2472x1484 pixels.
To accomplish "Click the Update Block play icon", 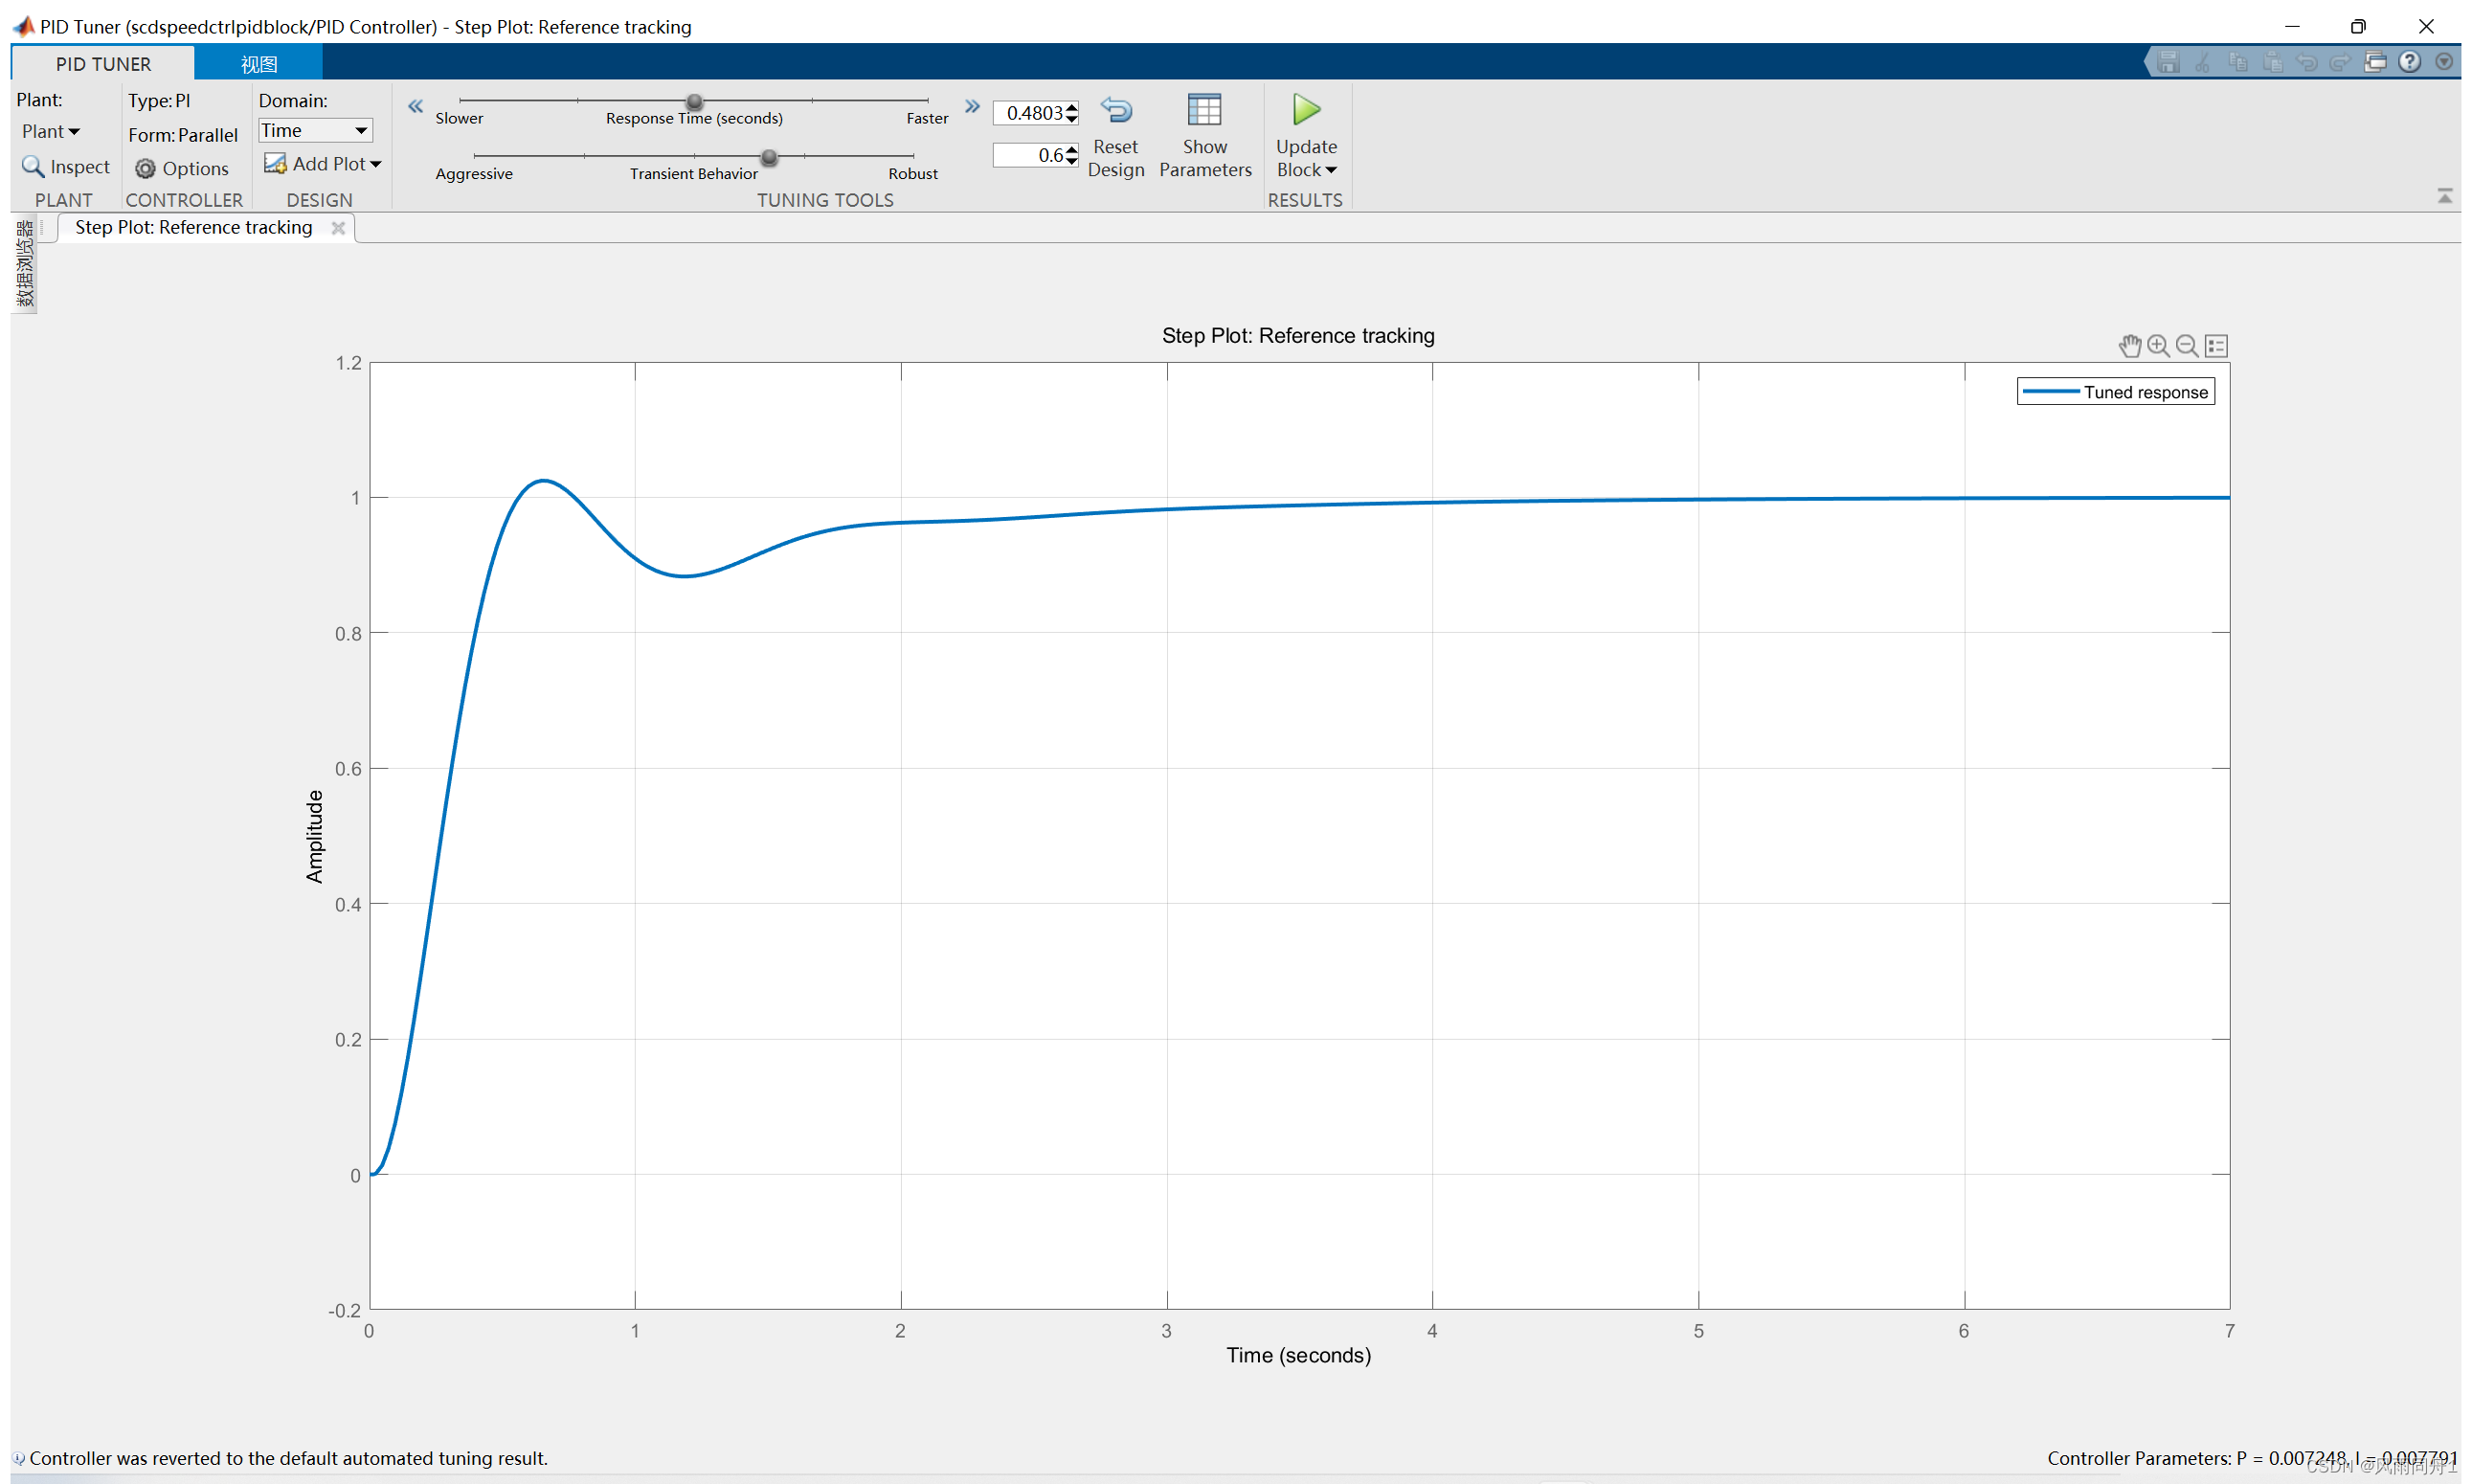I will tap(1306, 110).
